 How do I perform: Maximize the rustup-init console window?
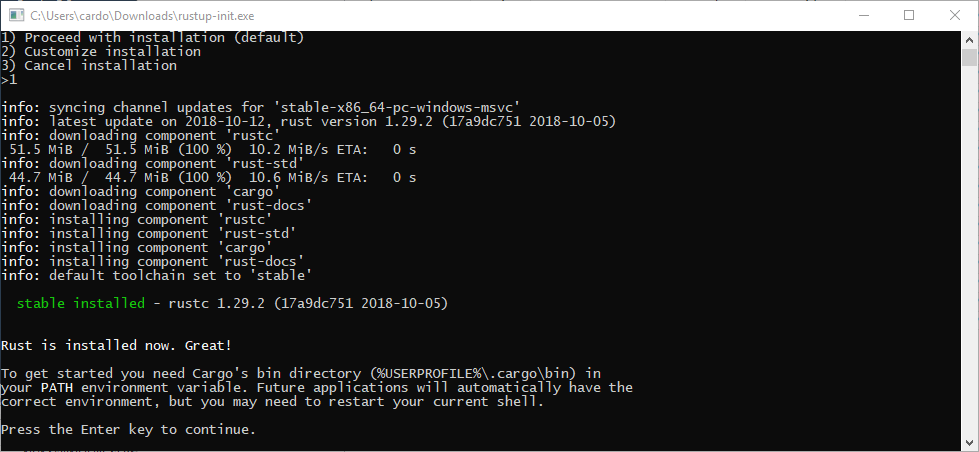pos(909,16)
